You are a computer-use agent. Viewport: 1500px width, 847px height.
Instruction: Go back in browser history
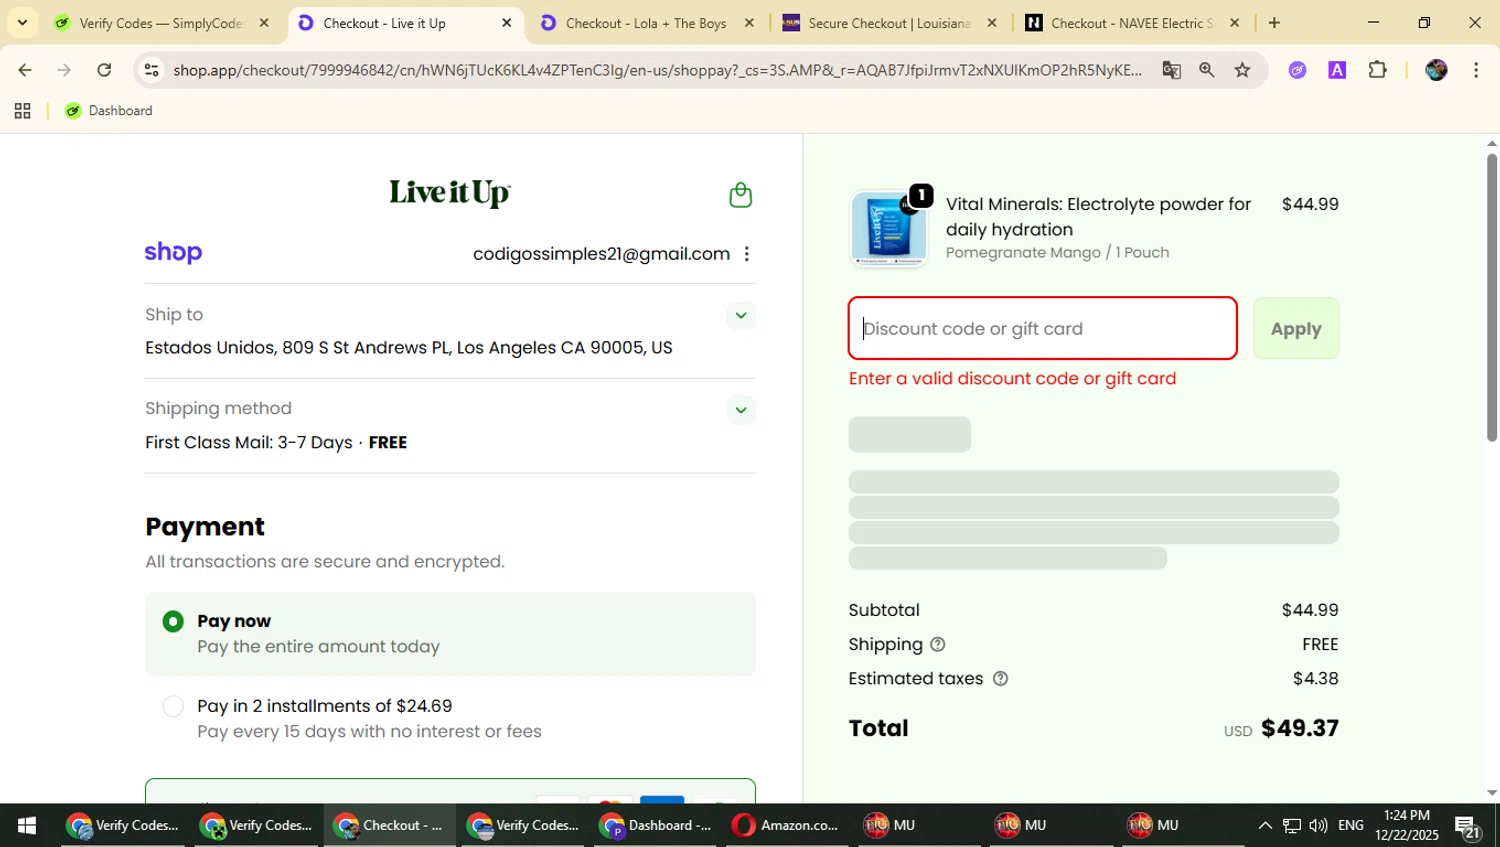pos(25,70)
